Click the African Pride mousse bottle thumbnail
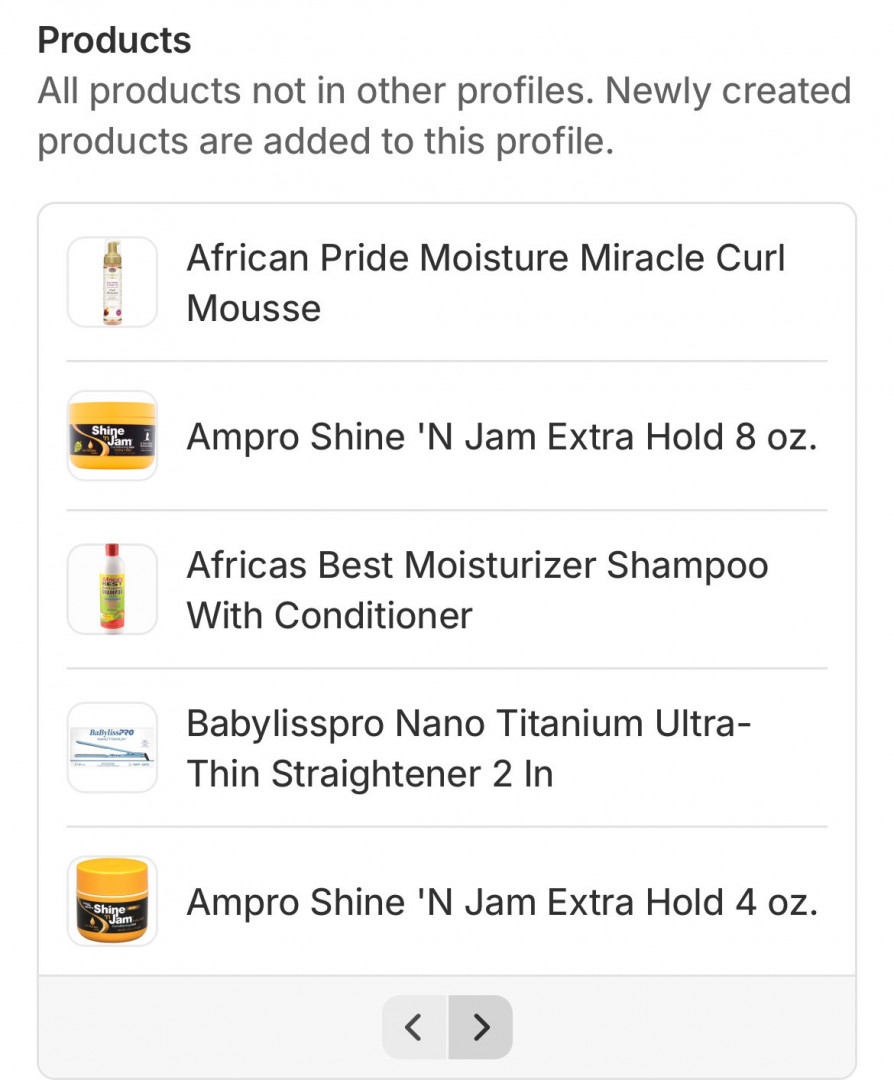 [x=112, y=282]
